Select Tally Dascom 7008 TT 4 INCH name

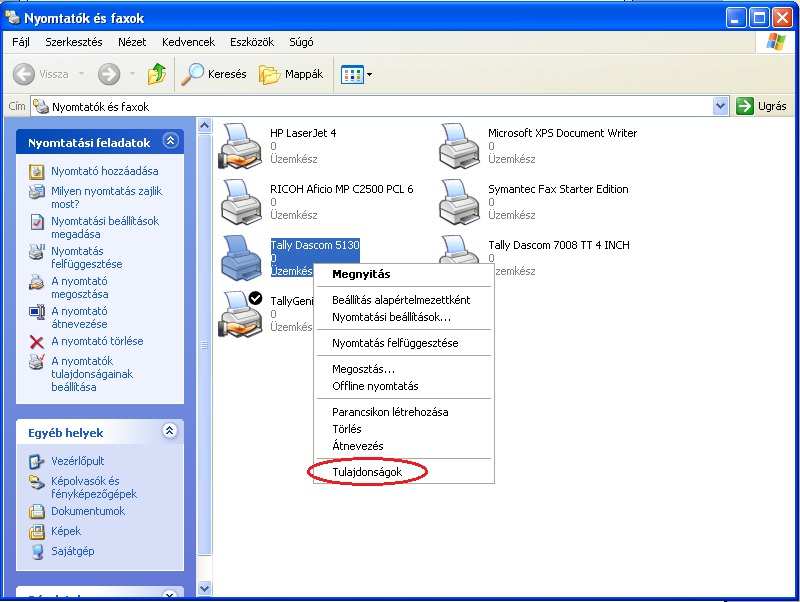559,245
